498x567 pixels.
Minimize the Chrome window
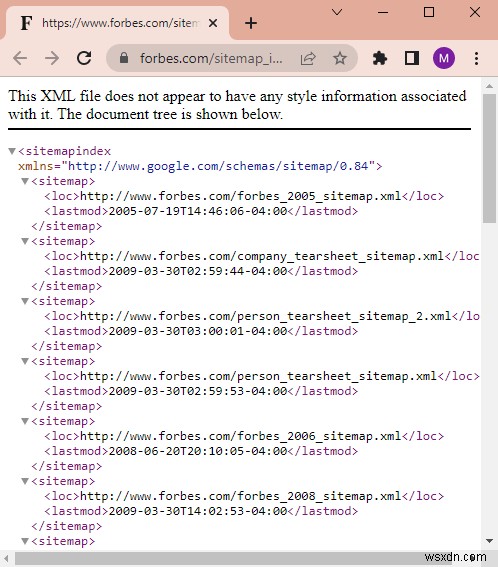(x=383, y=12)
